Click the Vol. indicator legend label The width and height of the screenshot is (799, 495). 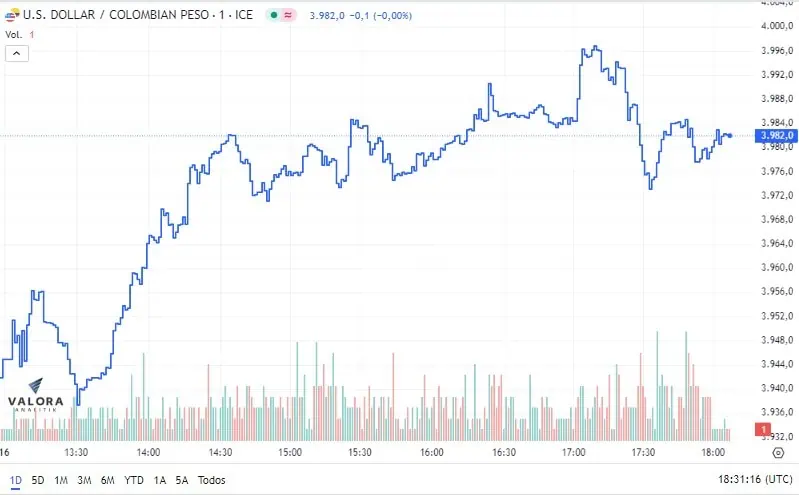(x=14, y=35)
